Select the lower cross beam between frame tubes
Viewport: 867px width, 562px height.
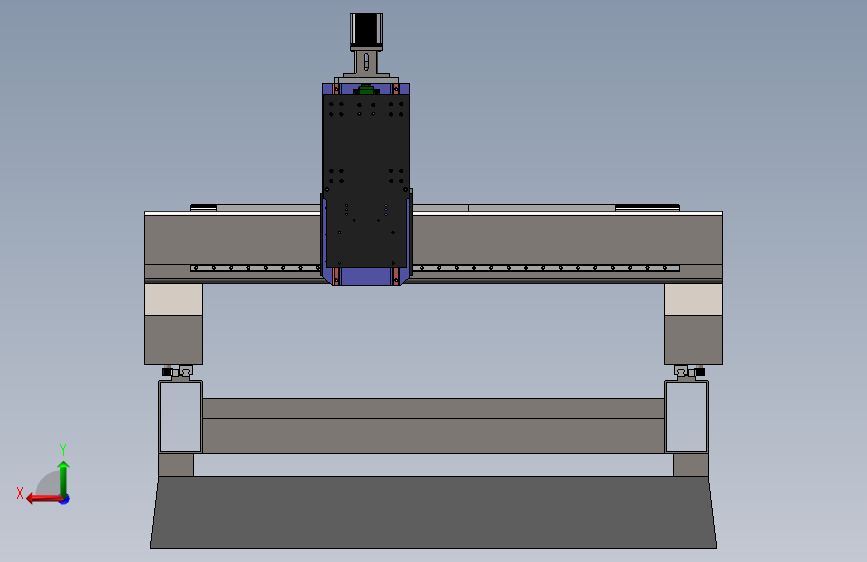click(x=434, y=426)
